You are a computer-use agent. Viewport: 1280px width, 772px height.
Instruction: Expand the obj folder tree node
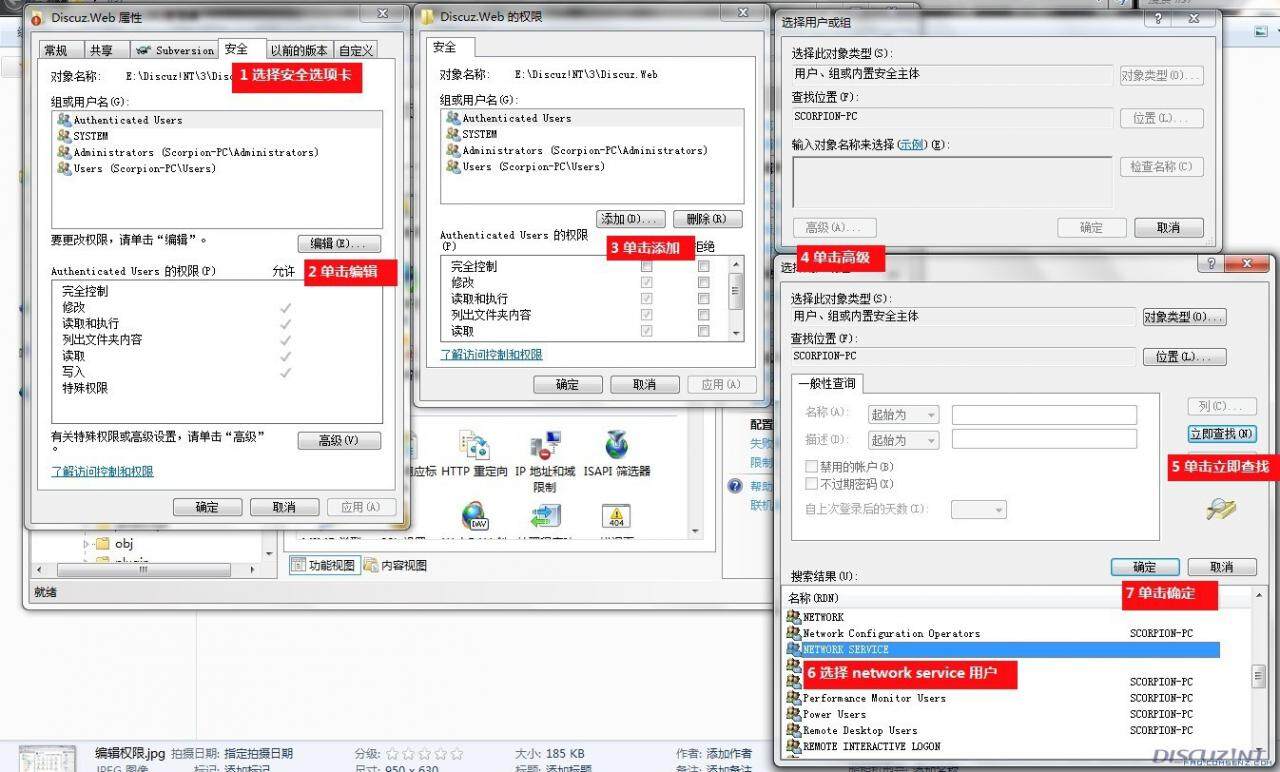point(86,544)
